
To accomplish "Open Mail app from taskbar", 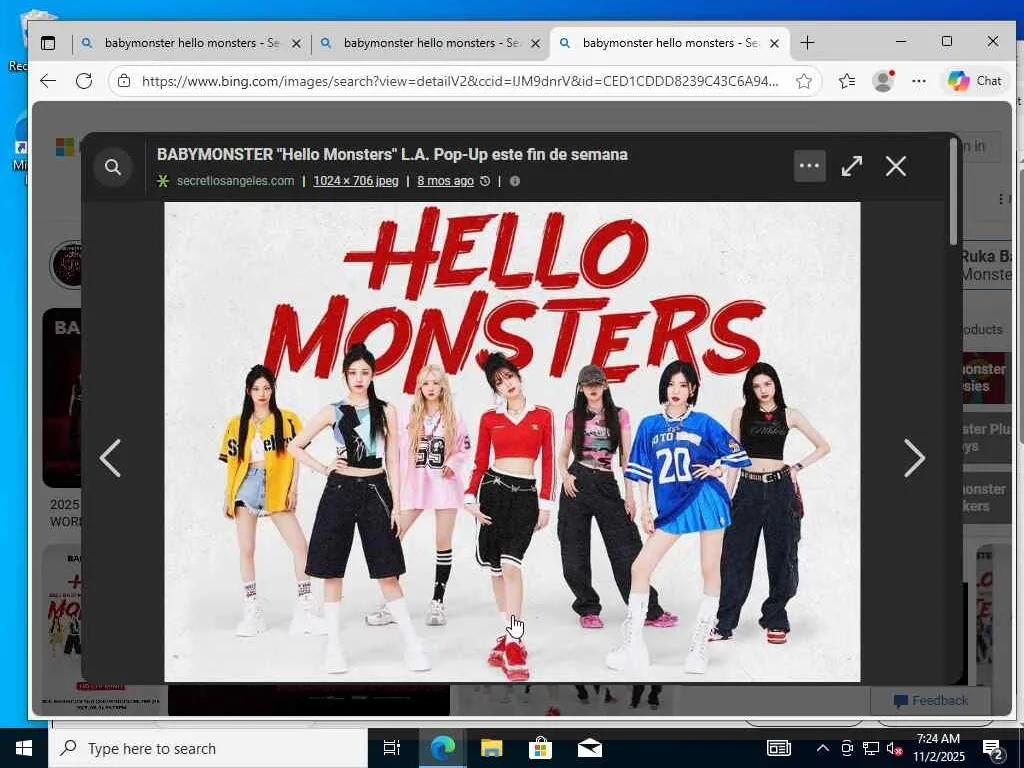I will (589, 748).
